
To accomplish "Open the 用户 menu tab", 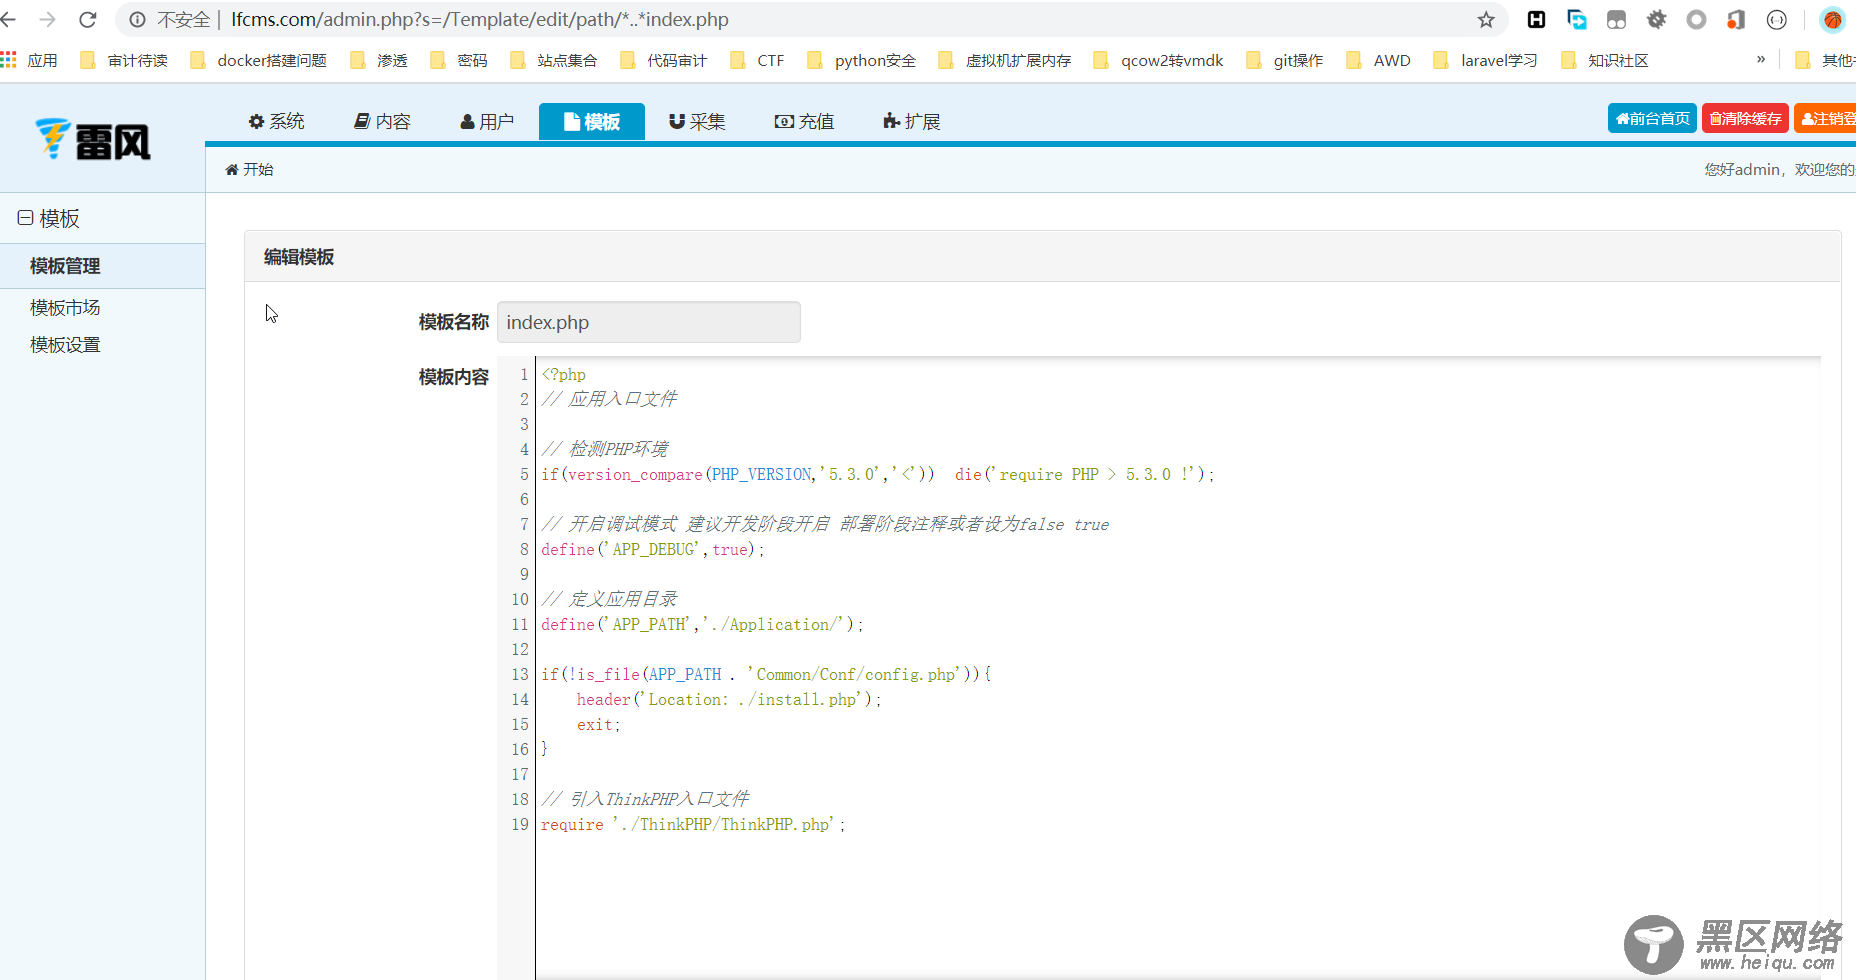I will (487, 121).
